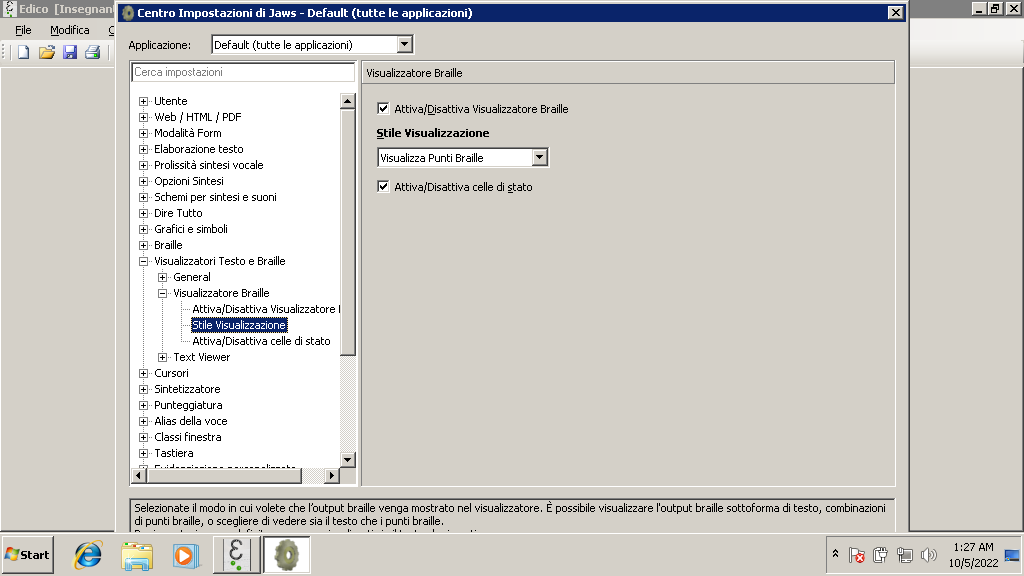The image size is (1024, 576).
Task: Open Internet Explorer from the taskbar
Action: (x=88, y=555)
